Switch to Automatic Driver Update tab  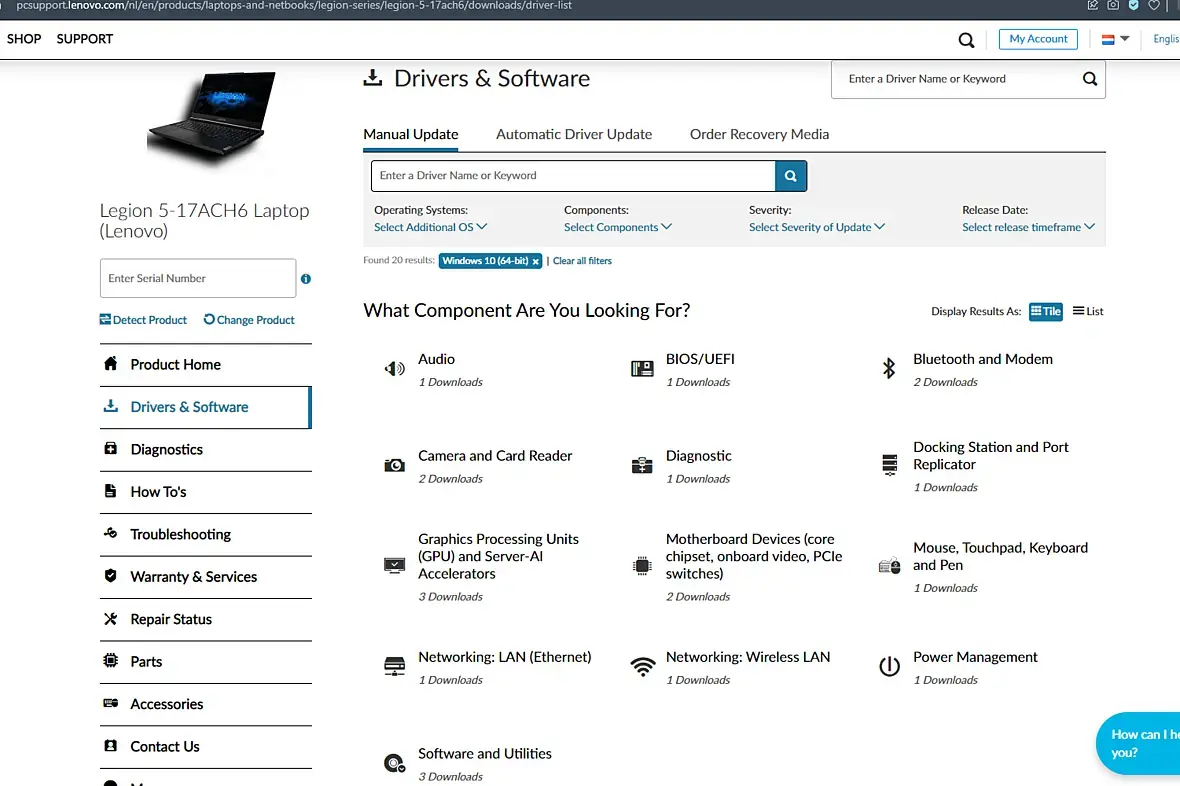(x=574, y=135)
